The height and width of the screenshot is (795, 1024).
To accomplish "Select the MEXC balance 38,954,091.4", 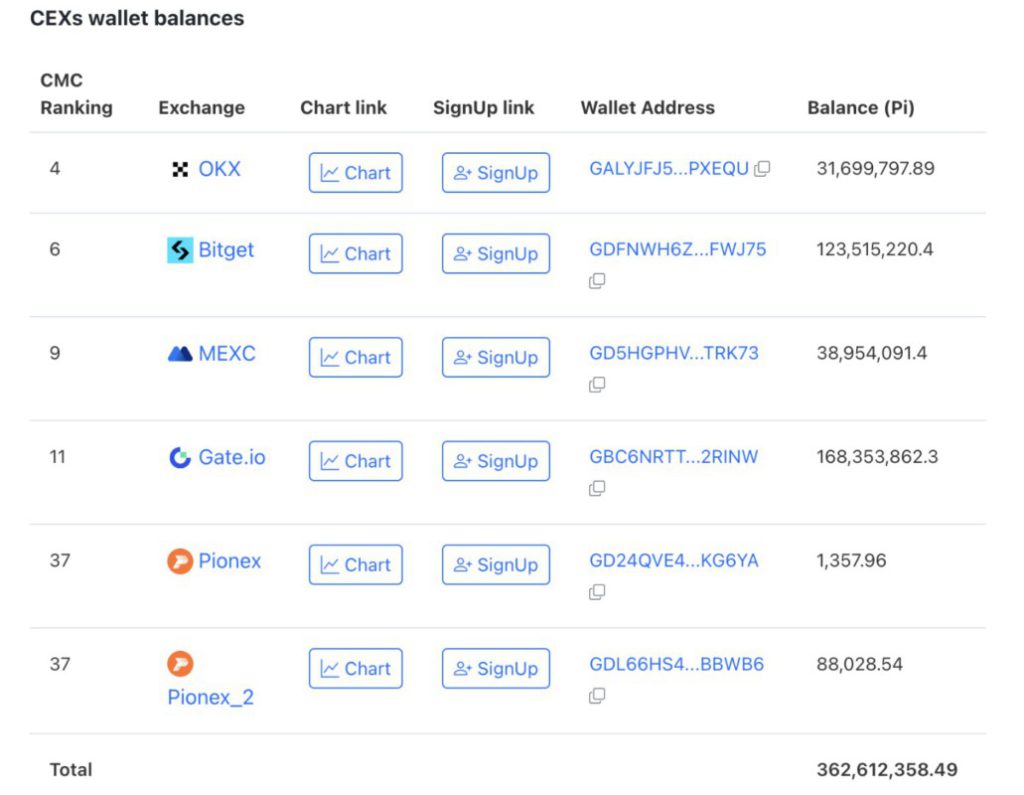I will click(x=872, y=353).
